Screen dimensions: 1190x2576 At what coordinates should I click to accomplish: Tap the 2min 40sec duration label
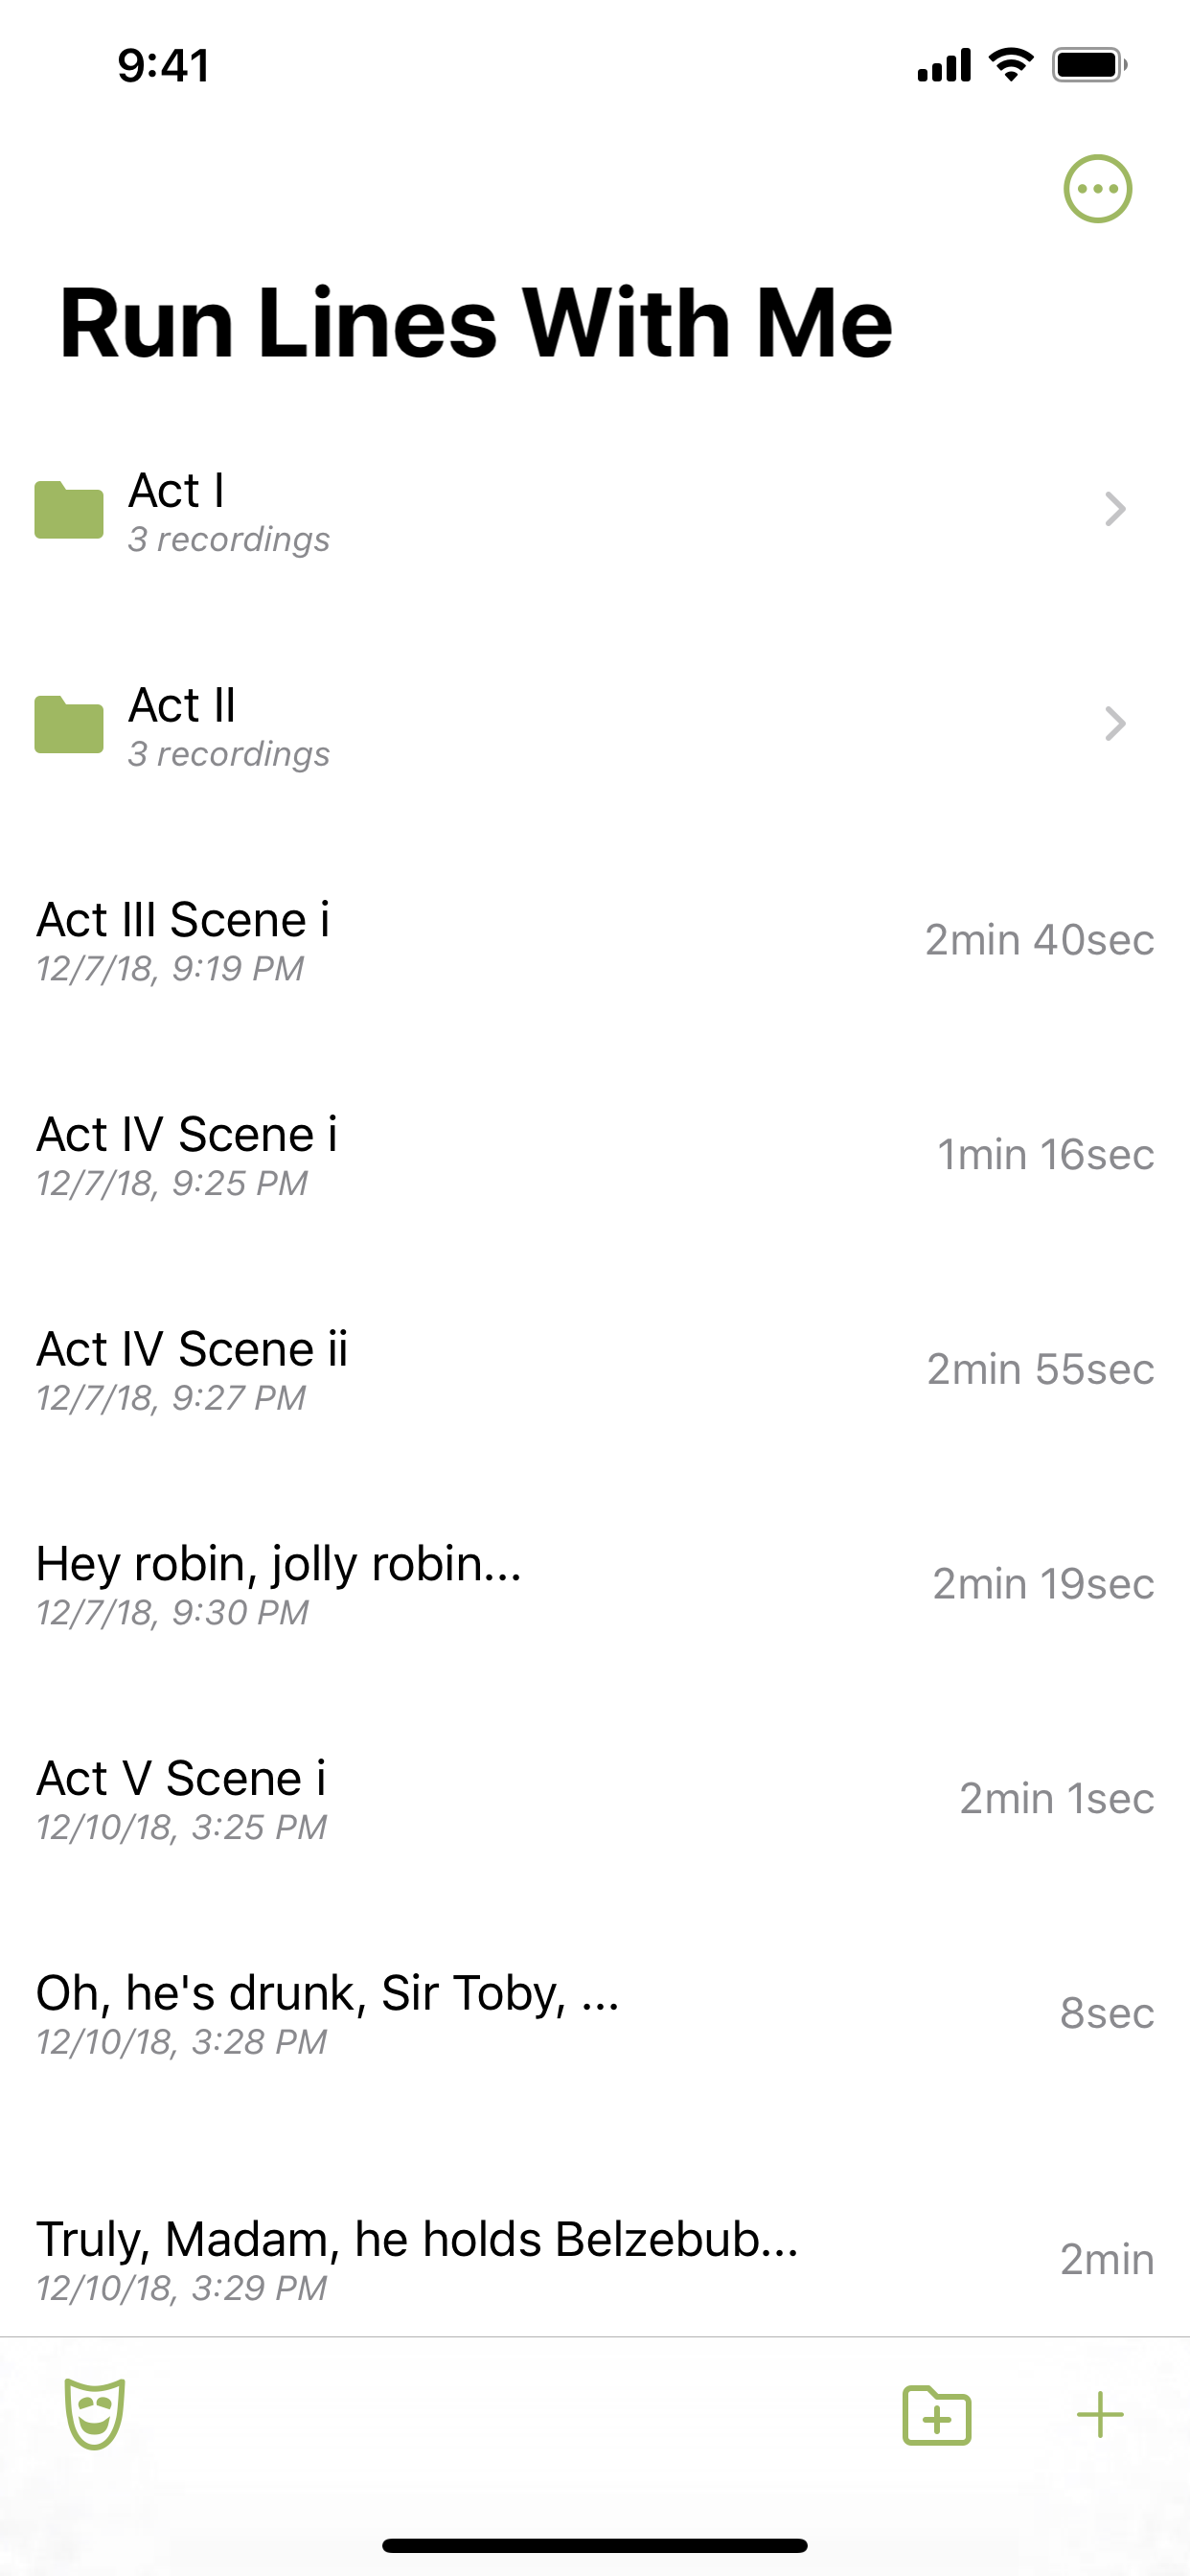click(x=1039, y=940)
